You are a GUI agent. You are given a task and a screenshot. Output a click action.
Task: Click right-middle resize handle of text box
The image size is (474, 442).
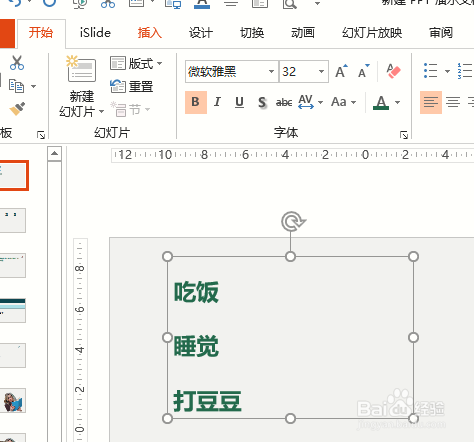pos(413,338)
